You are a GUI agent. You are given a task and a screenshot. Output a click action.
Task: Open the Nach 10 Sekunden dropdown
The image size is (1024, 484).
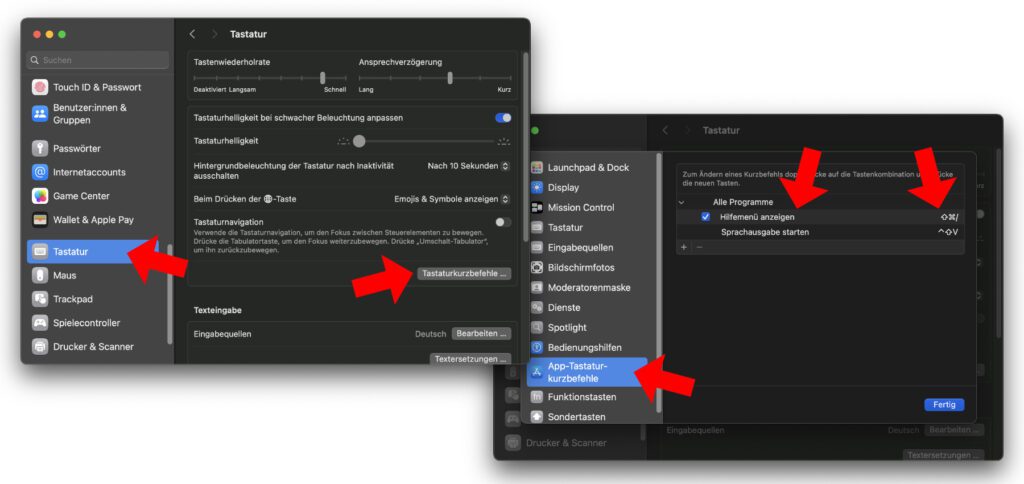[x=468, y=166]
